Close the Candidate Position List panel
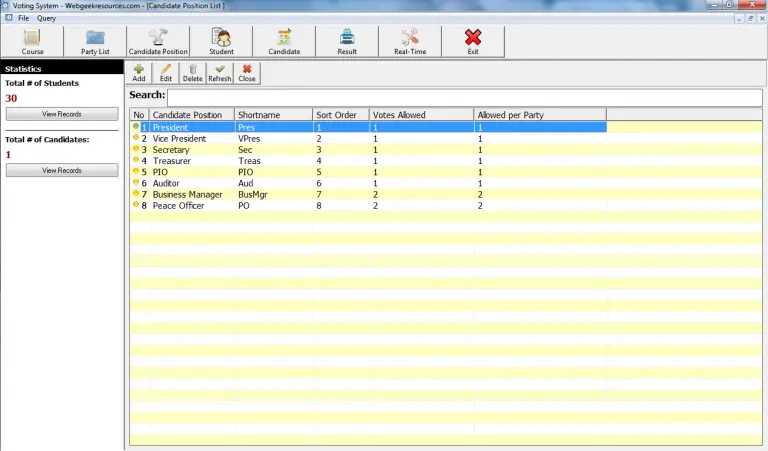Image resolution: width=768 pixels, height=451 pixels. (x=246, y=72)
